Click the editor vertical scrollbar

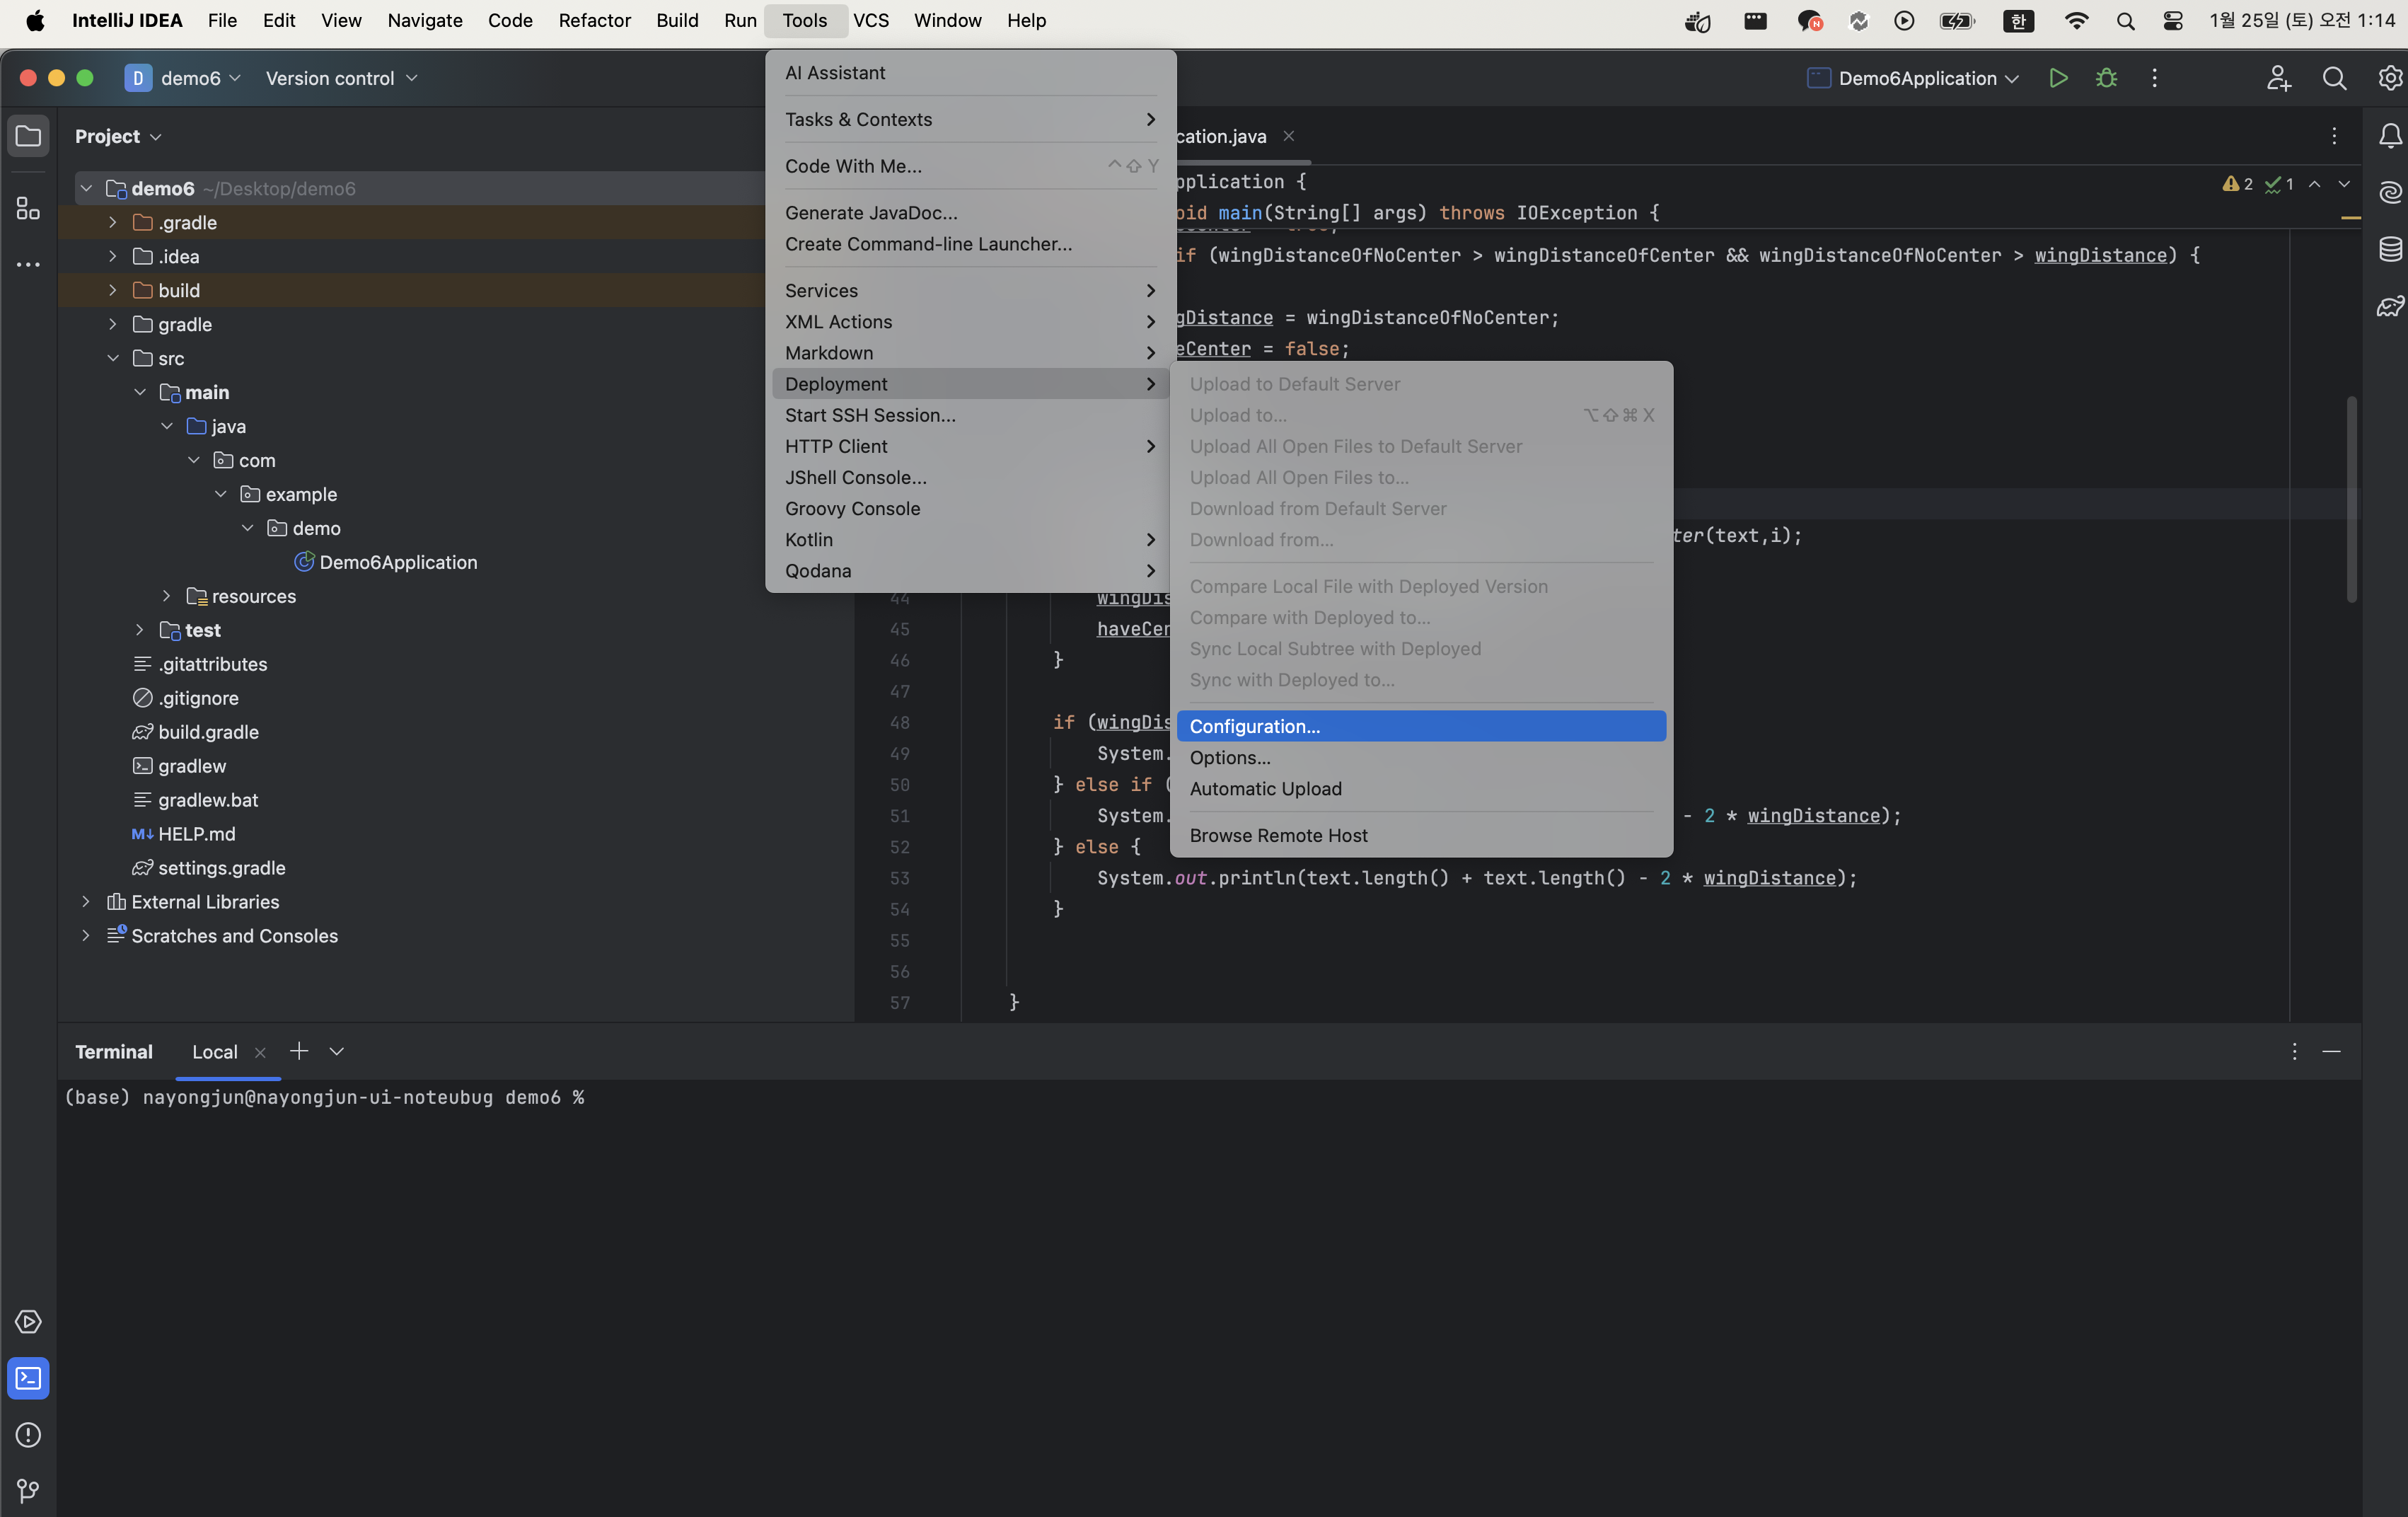pyautogui.click(x=2351, y=500)
